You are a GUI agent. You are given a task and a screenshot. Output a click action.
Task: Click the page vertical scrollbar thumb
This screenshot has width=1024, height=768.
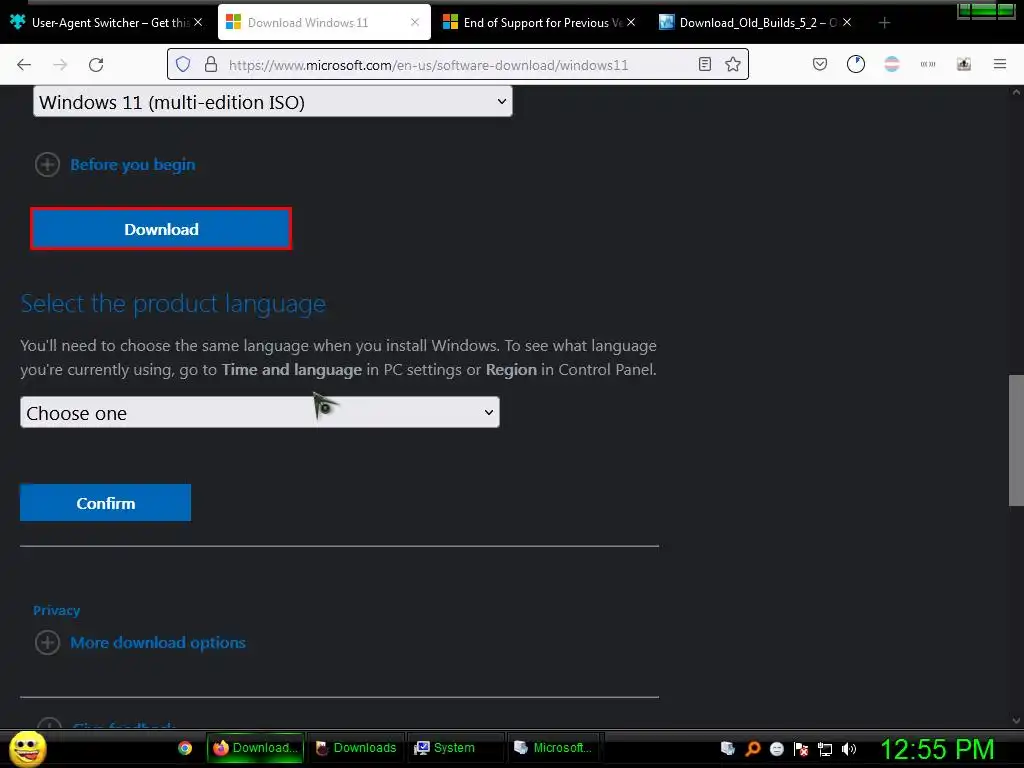click(x=1016, y=440)
